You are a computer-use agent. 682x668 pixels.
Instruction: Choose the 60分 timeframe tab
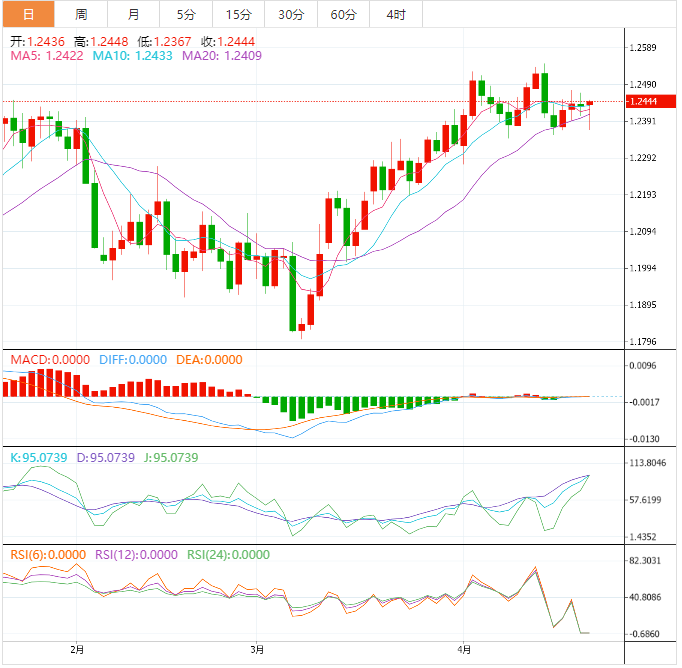click(343, 14)
